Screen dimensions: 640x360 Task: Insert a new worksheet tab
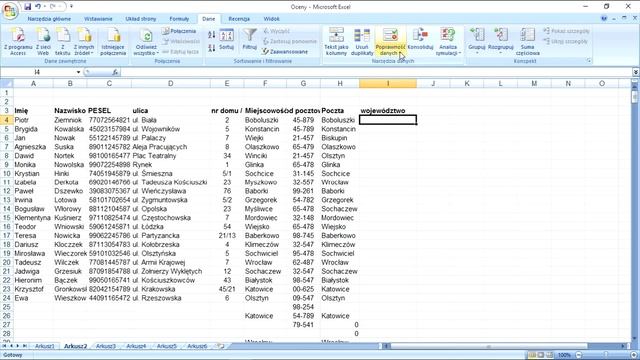click(x=220, y=346)
